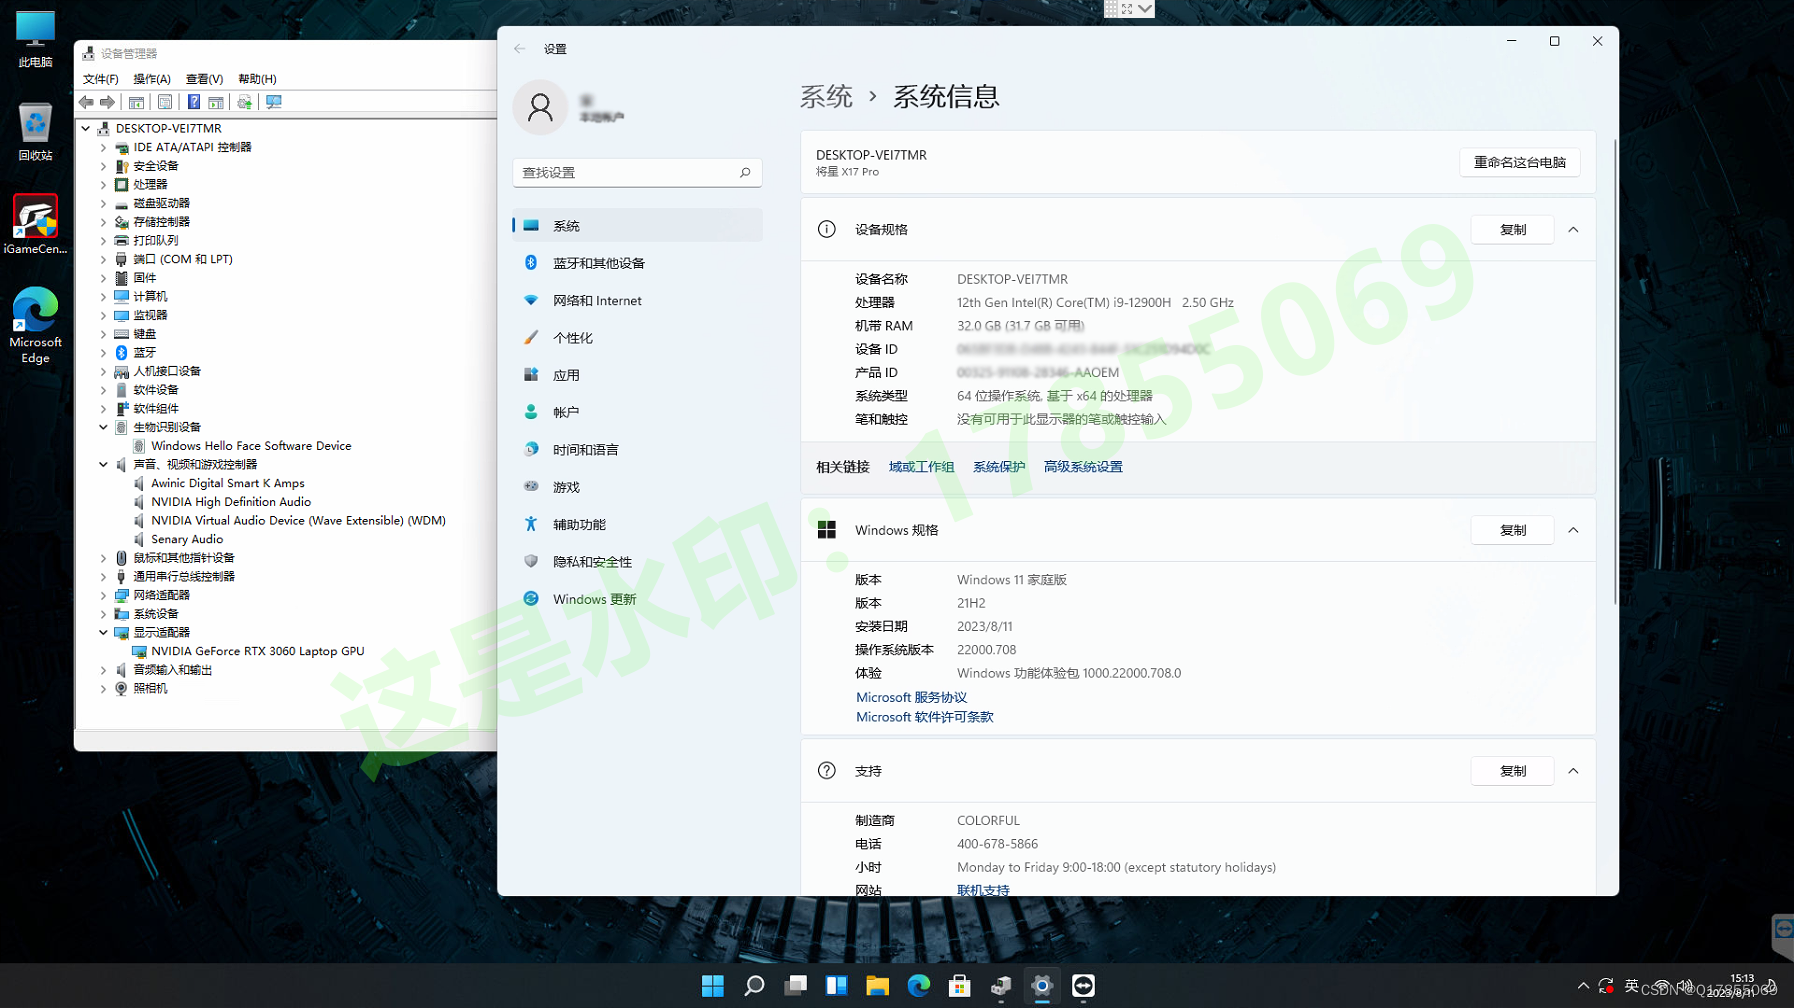The height and width of the screenshot is (1008, 1794).
Task: Click 重命名这台电脑 button
Action: pos(1519,162)
